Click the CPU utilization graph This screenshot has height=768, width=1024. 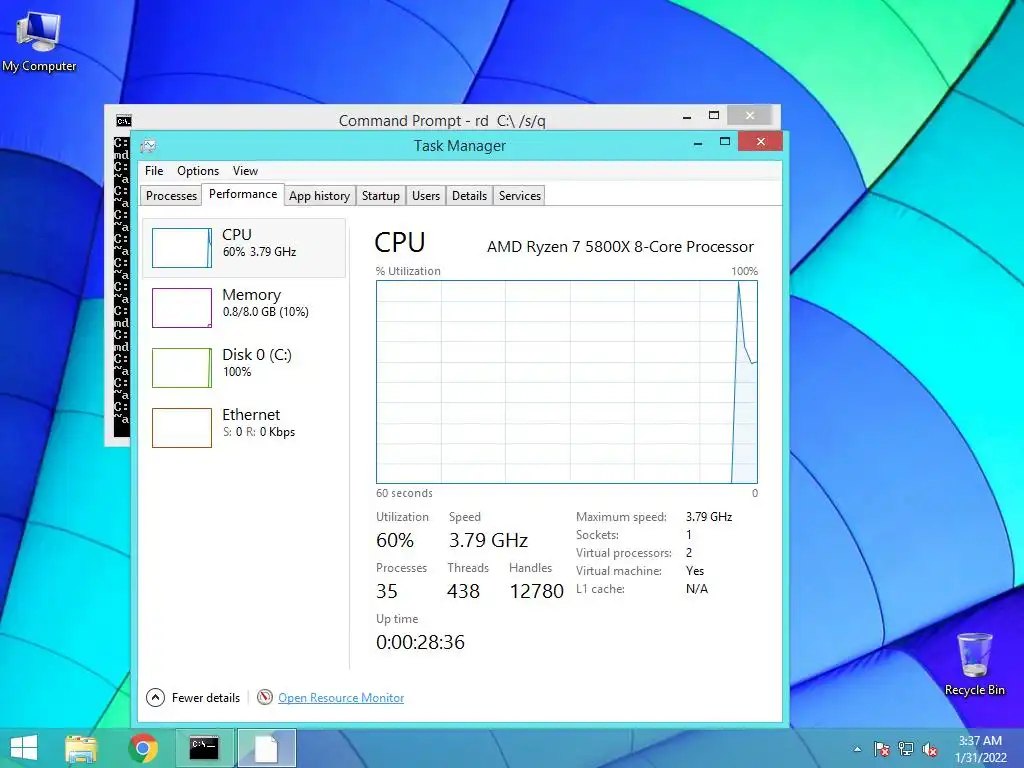point(567,382)
